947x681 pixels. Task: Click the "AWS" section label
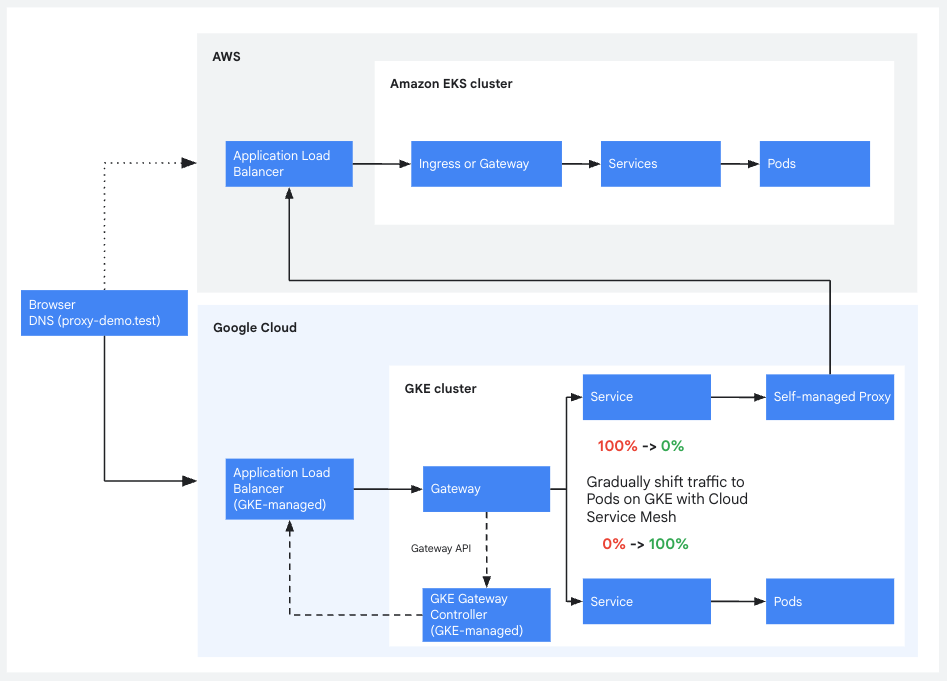(x=226, y=57)
